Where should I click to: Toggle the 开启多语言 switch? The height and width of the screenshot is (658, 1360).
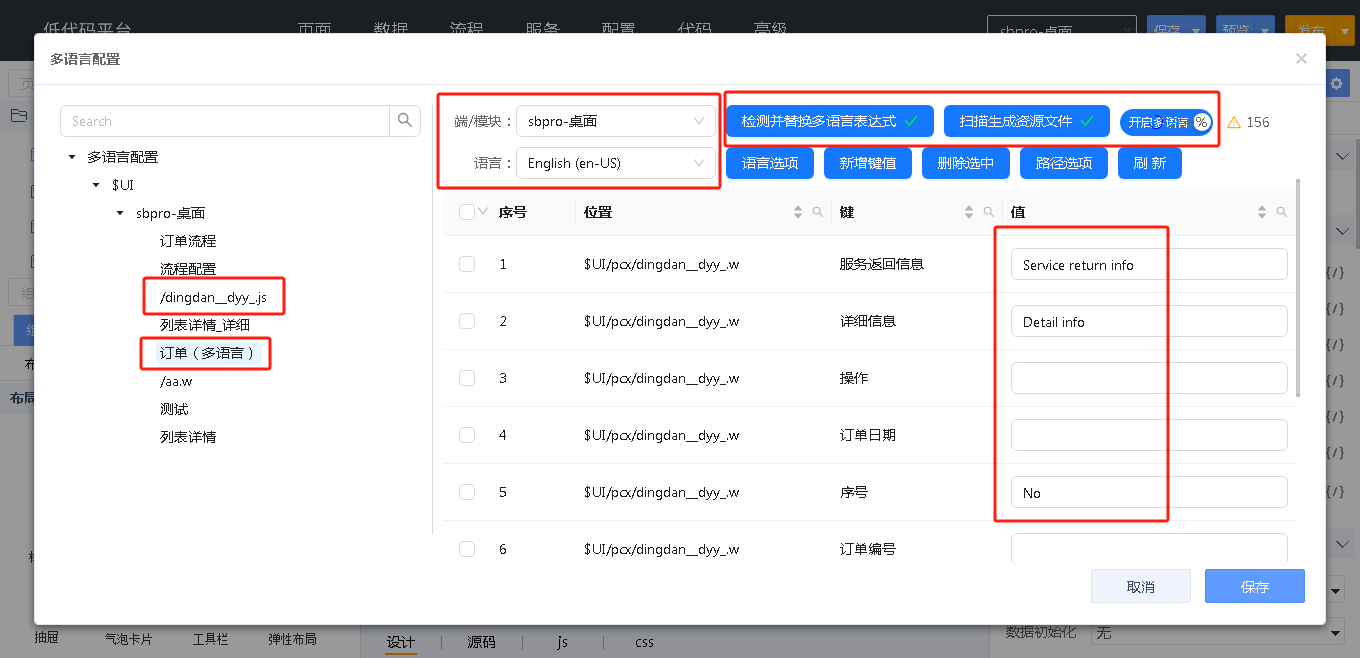tap(1166, 122)
